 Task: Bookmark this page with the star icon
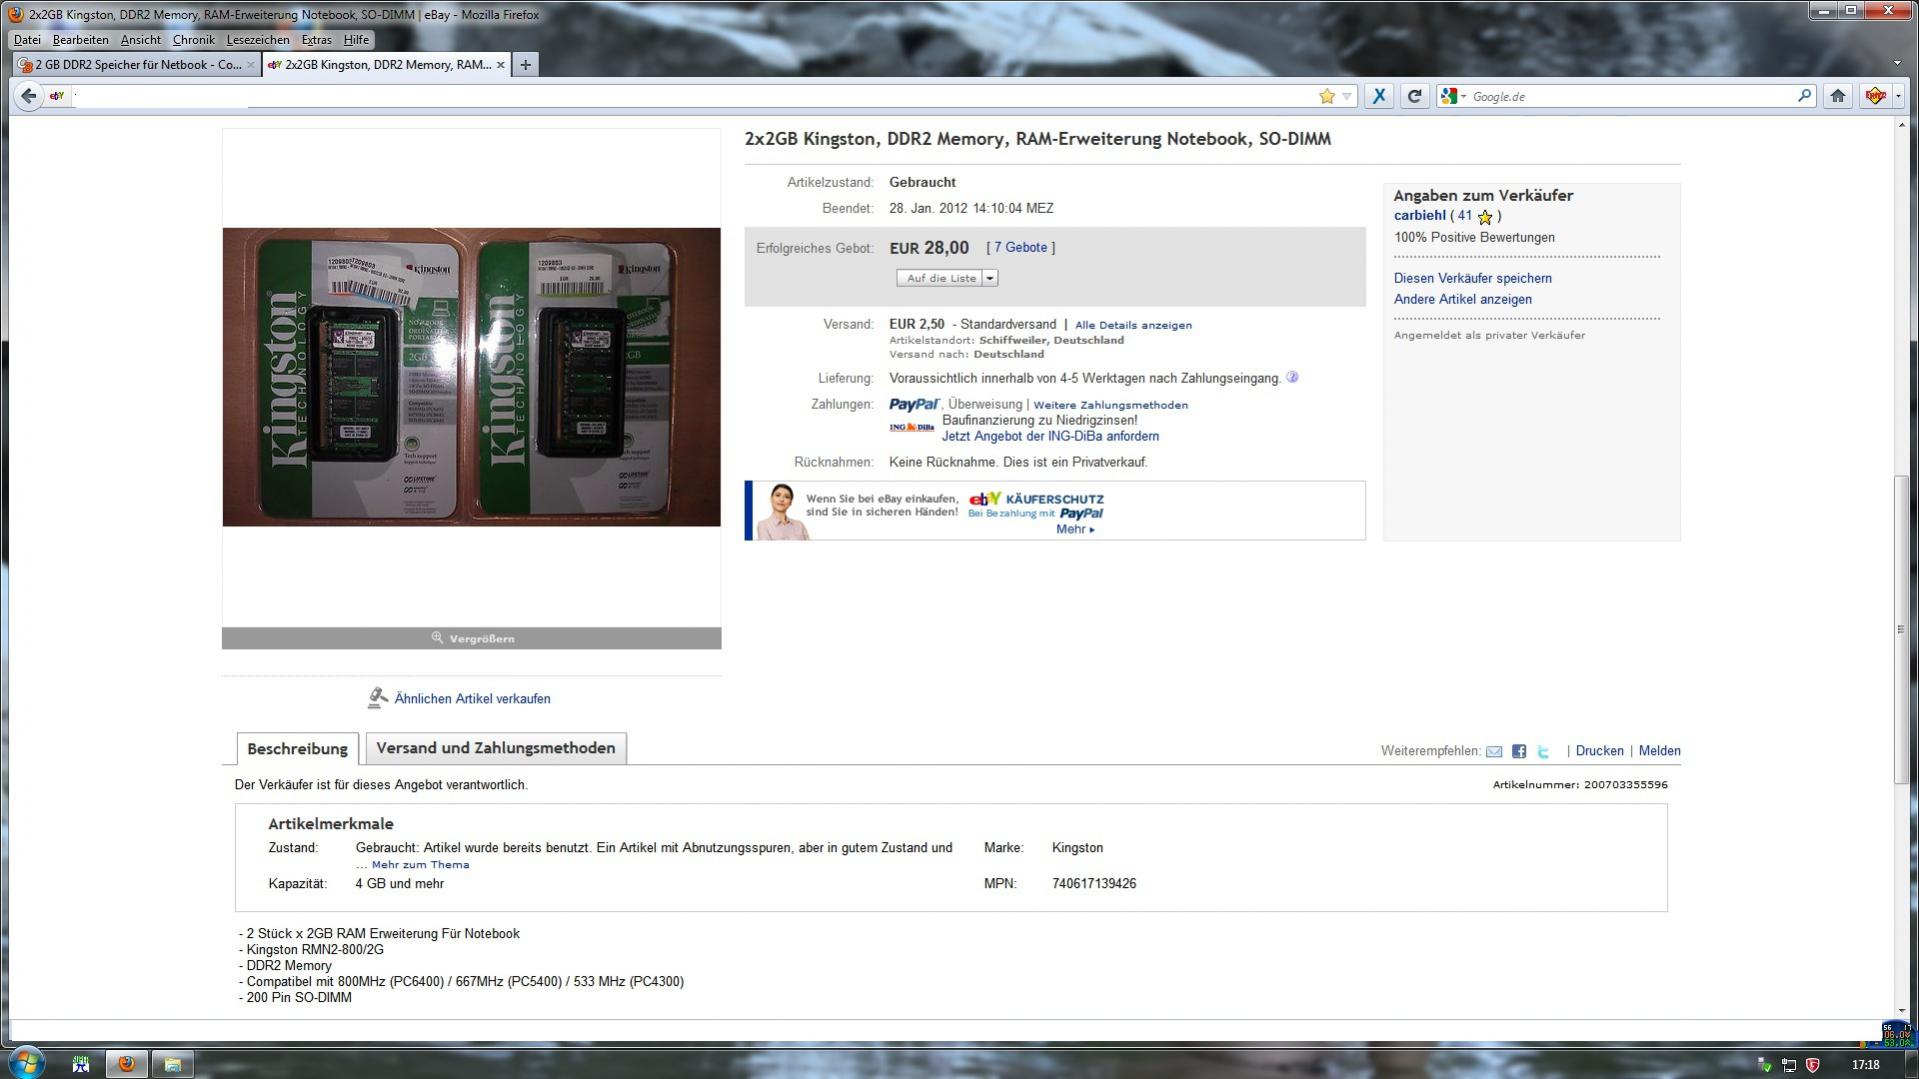click(1327, 96)
